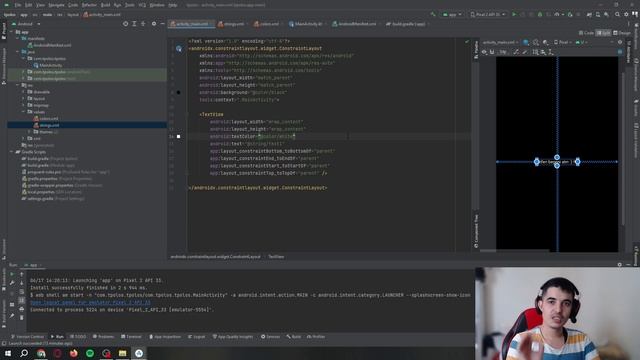Select MainActivity in project tree
The height and width of the screenshot is (360, 640).
[x=48, y=65]
